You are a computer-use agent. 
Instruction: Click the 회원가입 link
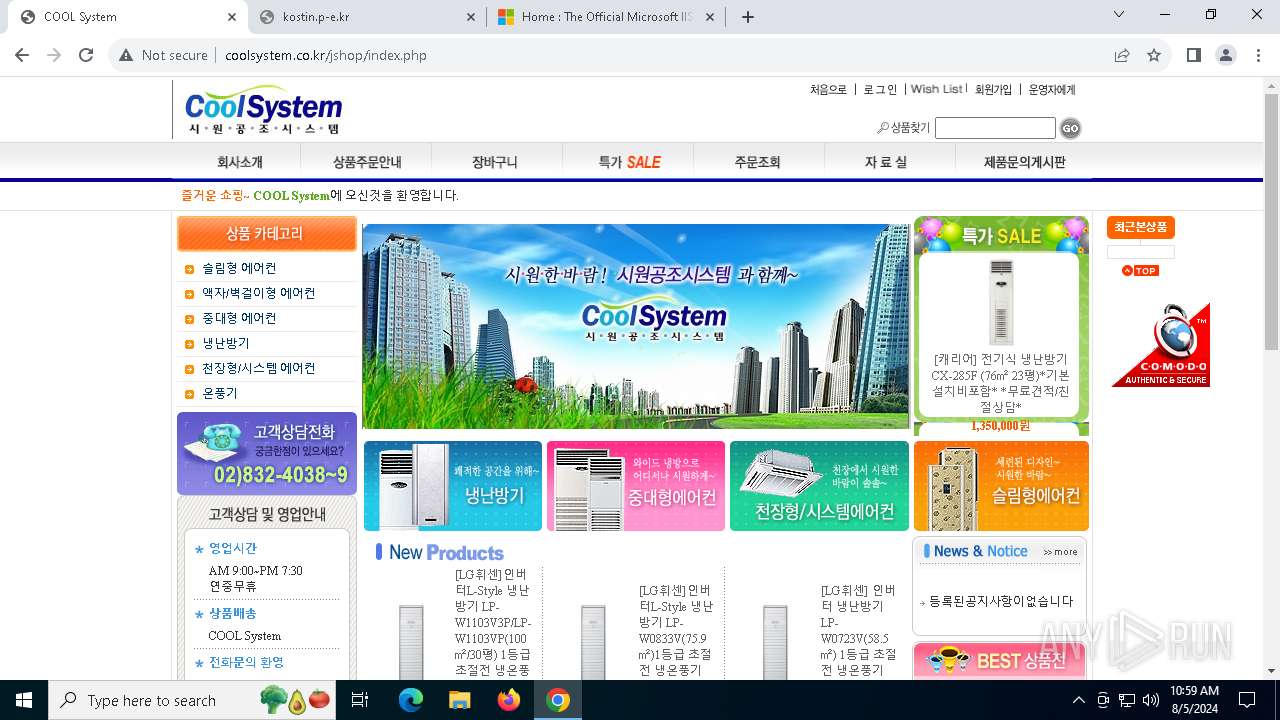point(993,89)
